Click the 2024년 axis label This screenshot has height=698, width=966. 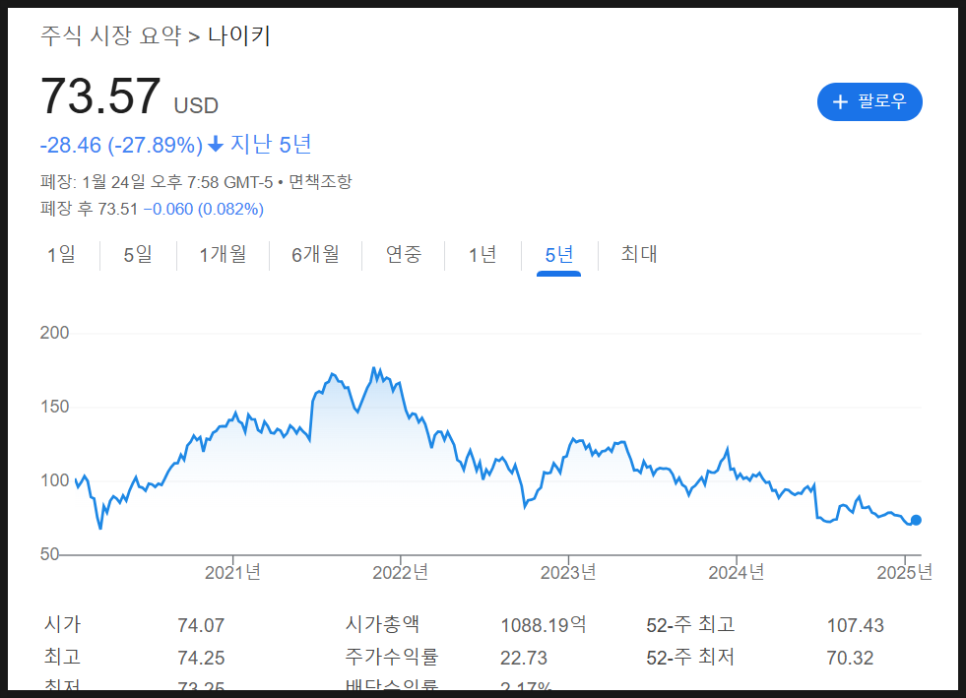tap(736, 572)
